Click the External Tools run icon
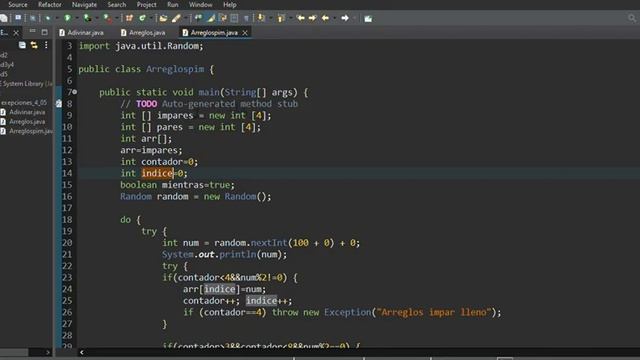 pos(107,18)
